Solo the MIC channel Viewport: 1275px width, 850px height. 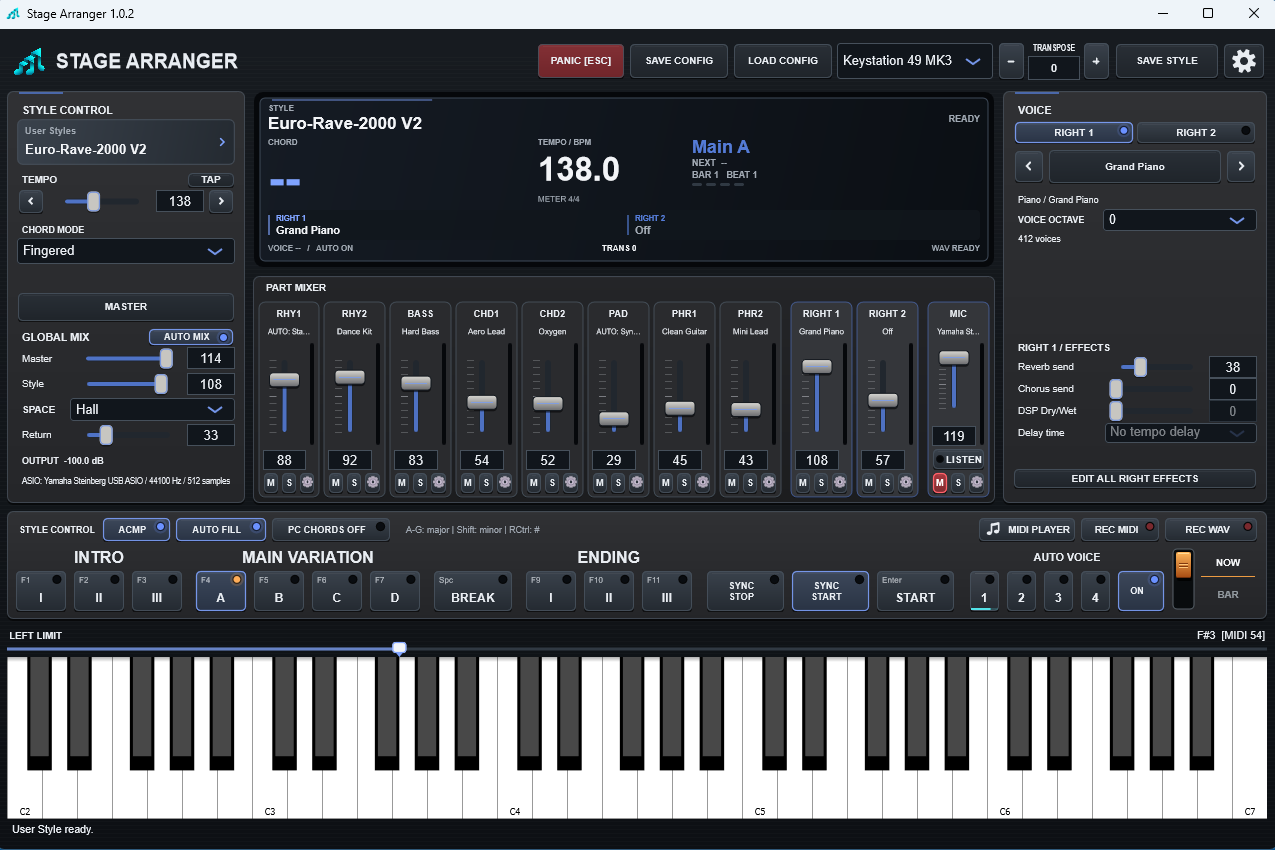(x=958, y=483)
